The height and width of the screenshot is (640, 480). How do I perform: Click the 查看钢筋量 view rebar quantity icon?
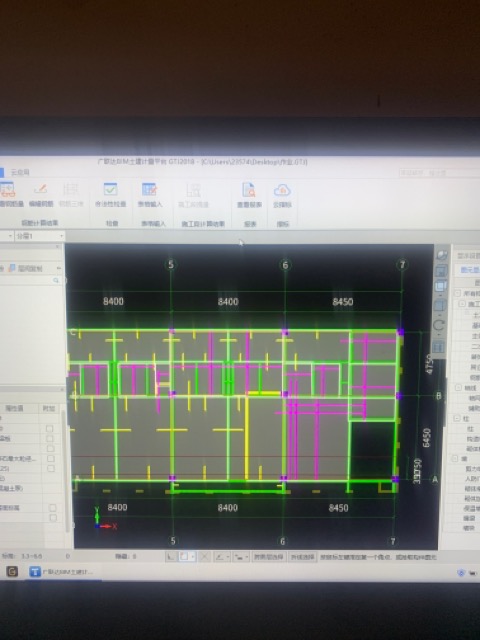click(10, 195)
